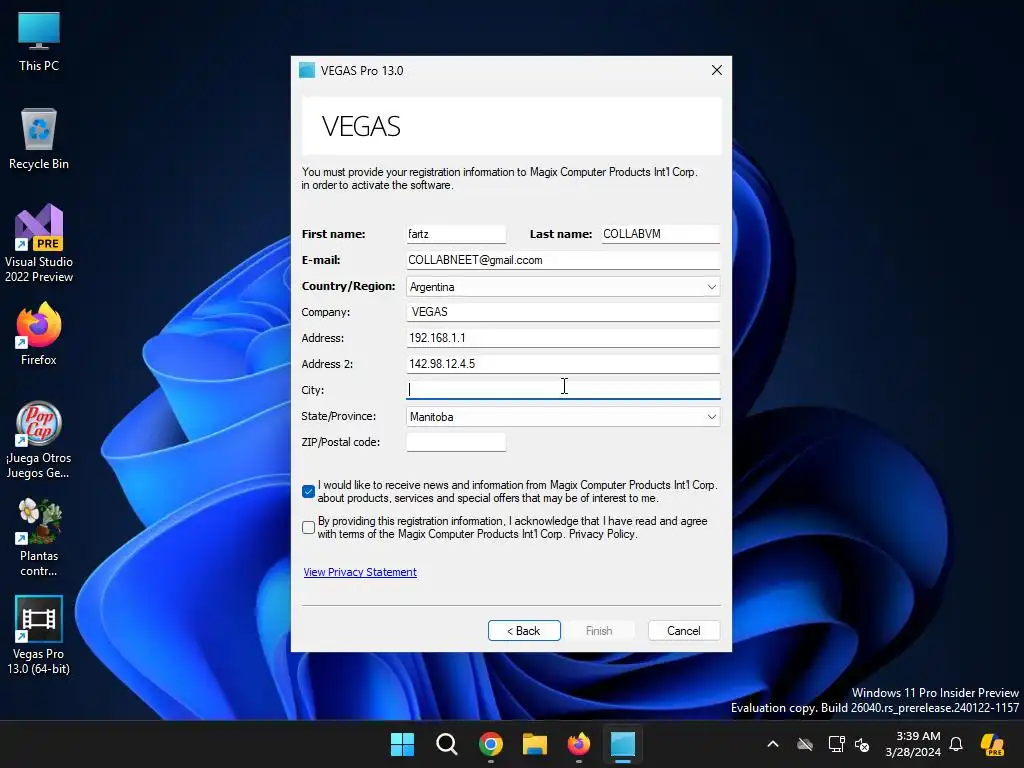Viewport: 1024px width, 768px height.
Task: Open This PC desktop icon
Action: click(x=39, y=41)
